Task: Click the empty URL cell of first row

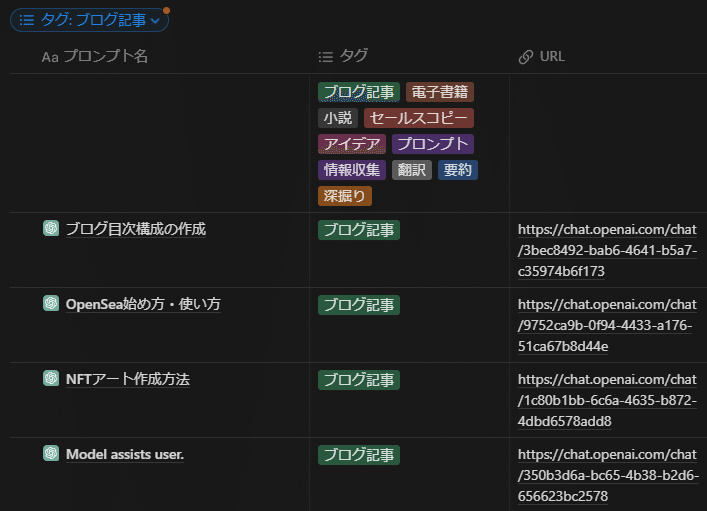Action: (x=608, y=143)
